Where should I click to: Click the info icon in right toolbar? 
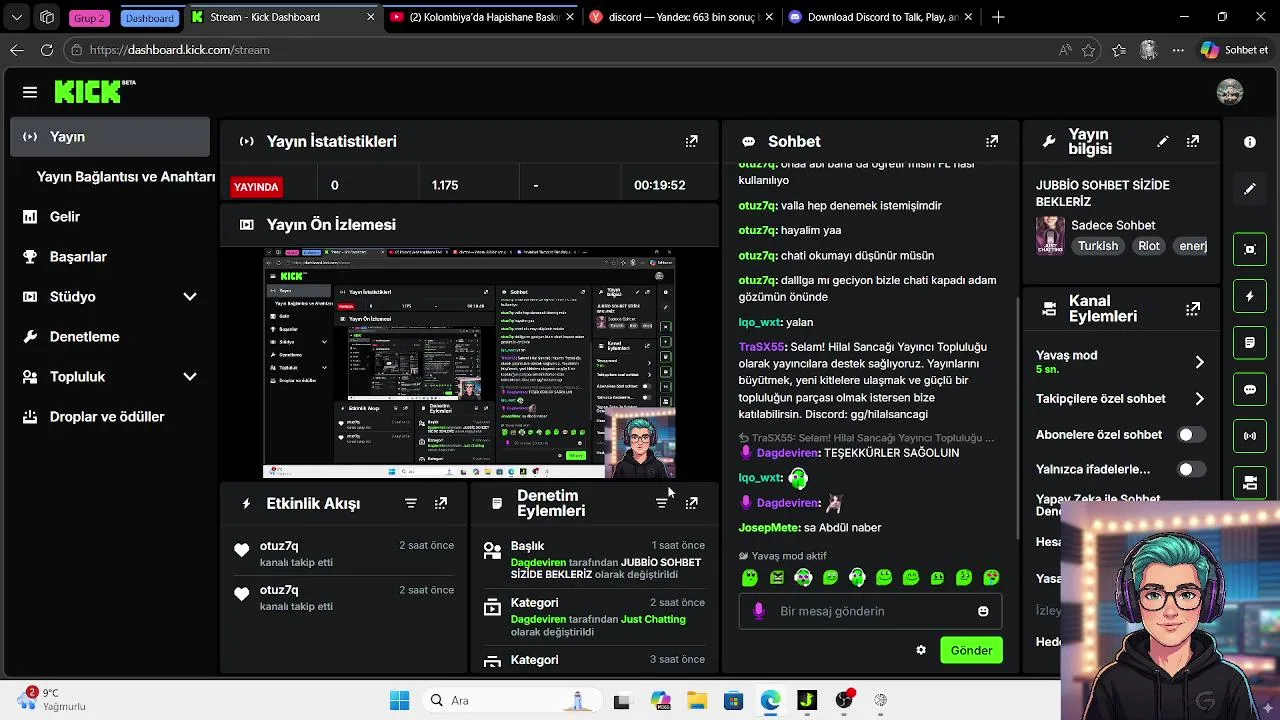(x=1249, y=142)
